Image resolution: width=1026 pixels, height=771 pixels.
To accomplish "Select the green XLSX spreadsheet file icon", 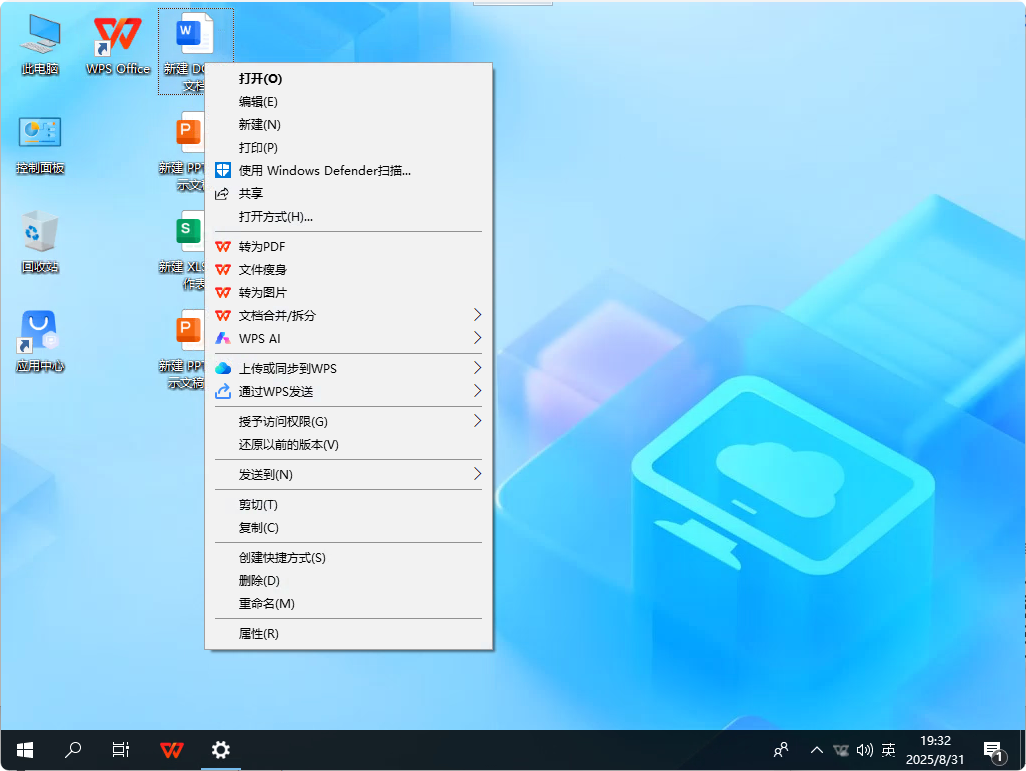I will [186, 232].
